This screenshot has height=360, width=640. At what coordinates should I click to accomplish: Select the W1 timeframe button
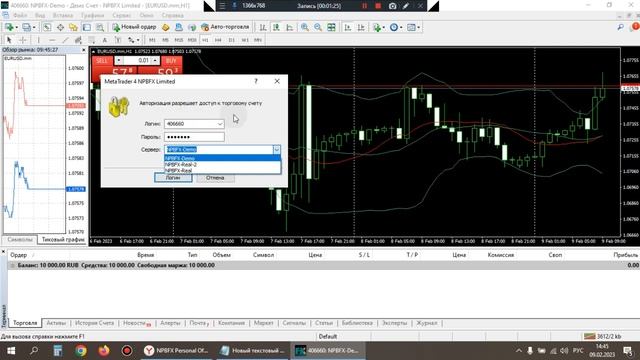coord(245,40)
